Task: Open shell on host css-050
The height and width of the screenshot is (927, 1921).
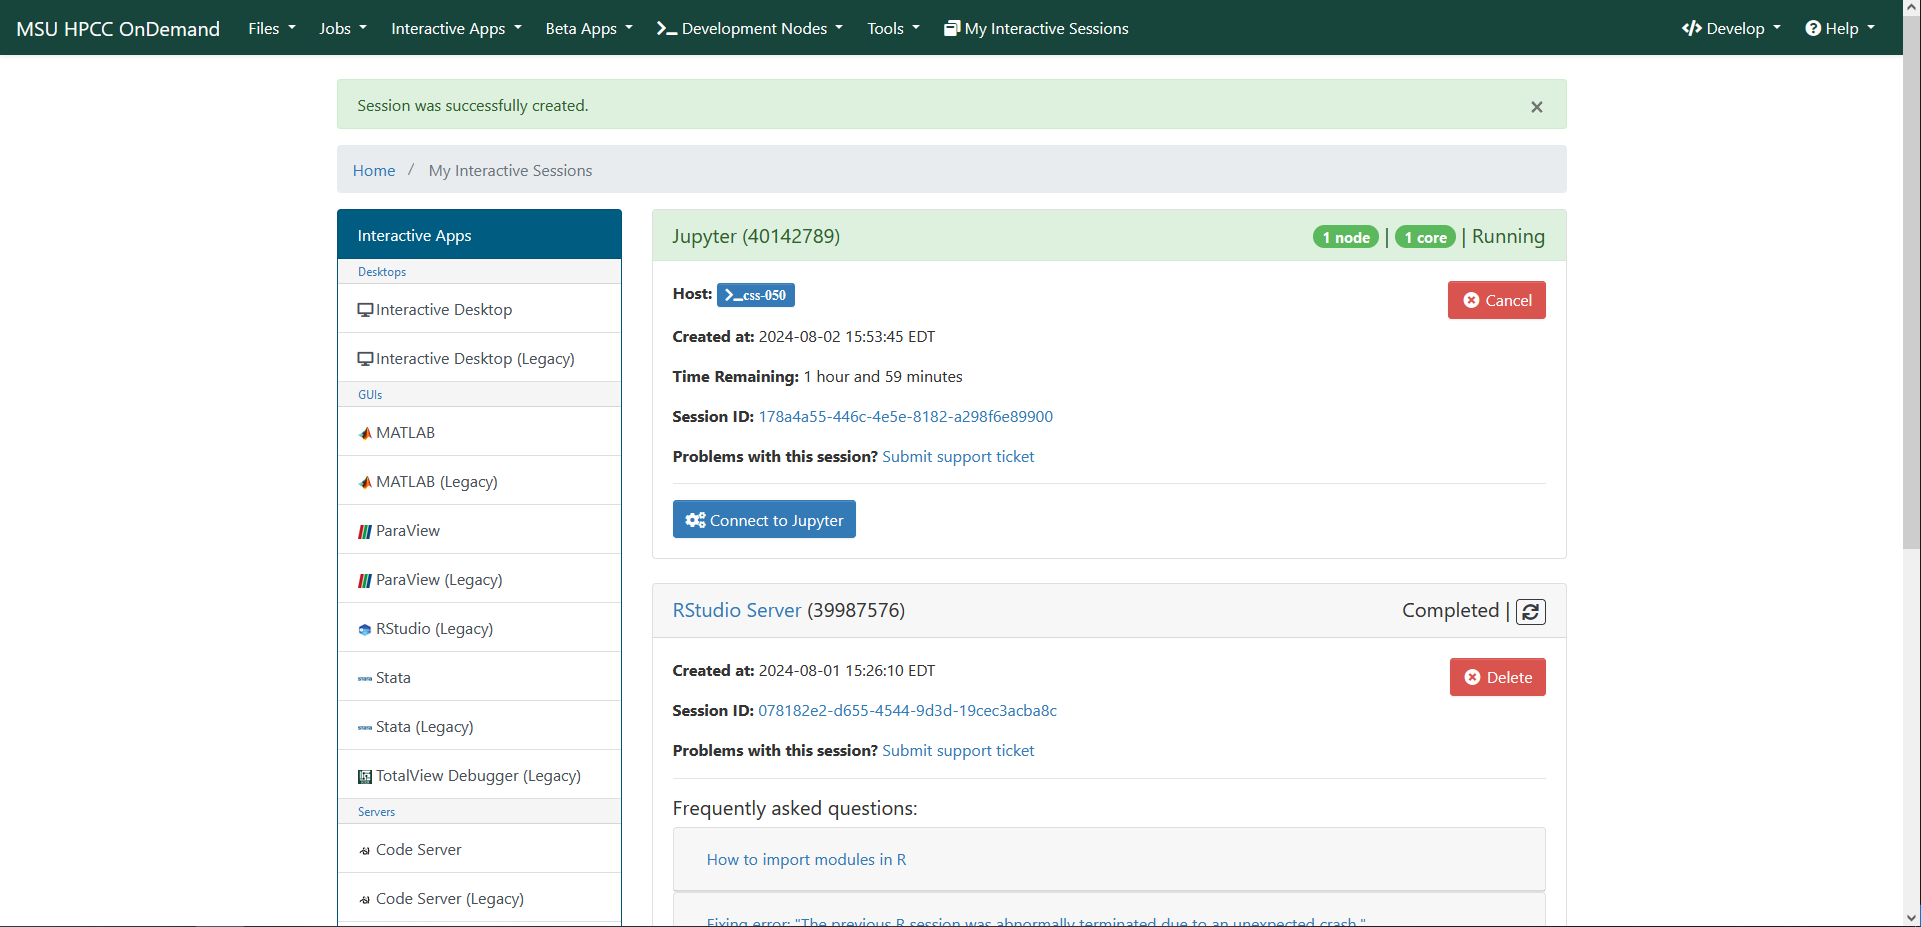Action: click(756, 295)
